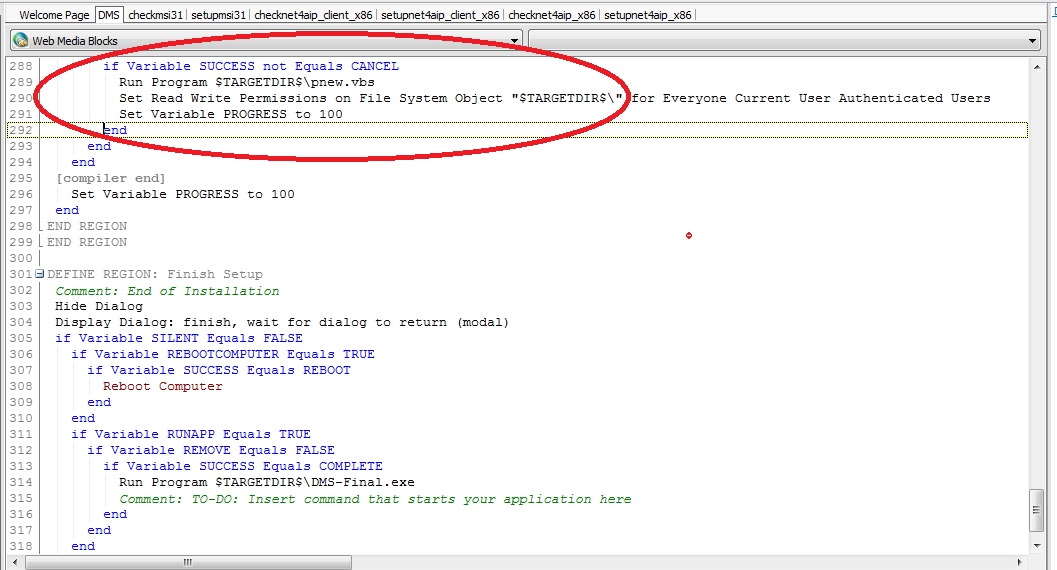Click the end statement on line 297
The width and height of the screenshot is (1057, 570).
pyautogui.click(x=67, y=210)
